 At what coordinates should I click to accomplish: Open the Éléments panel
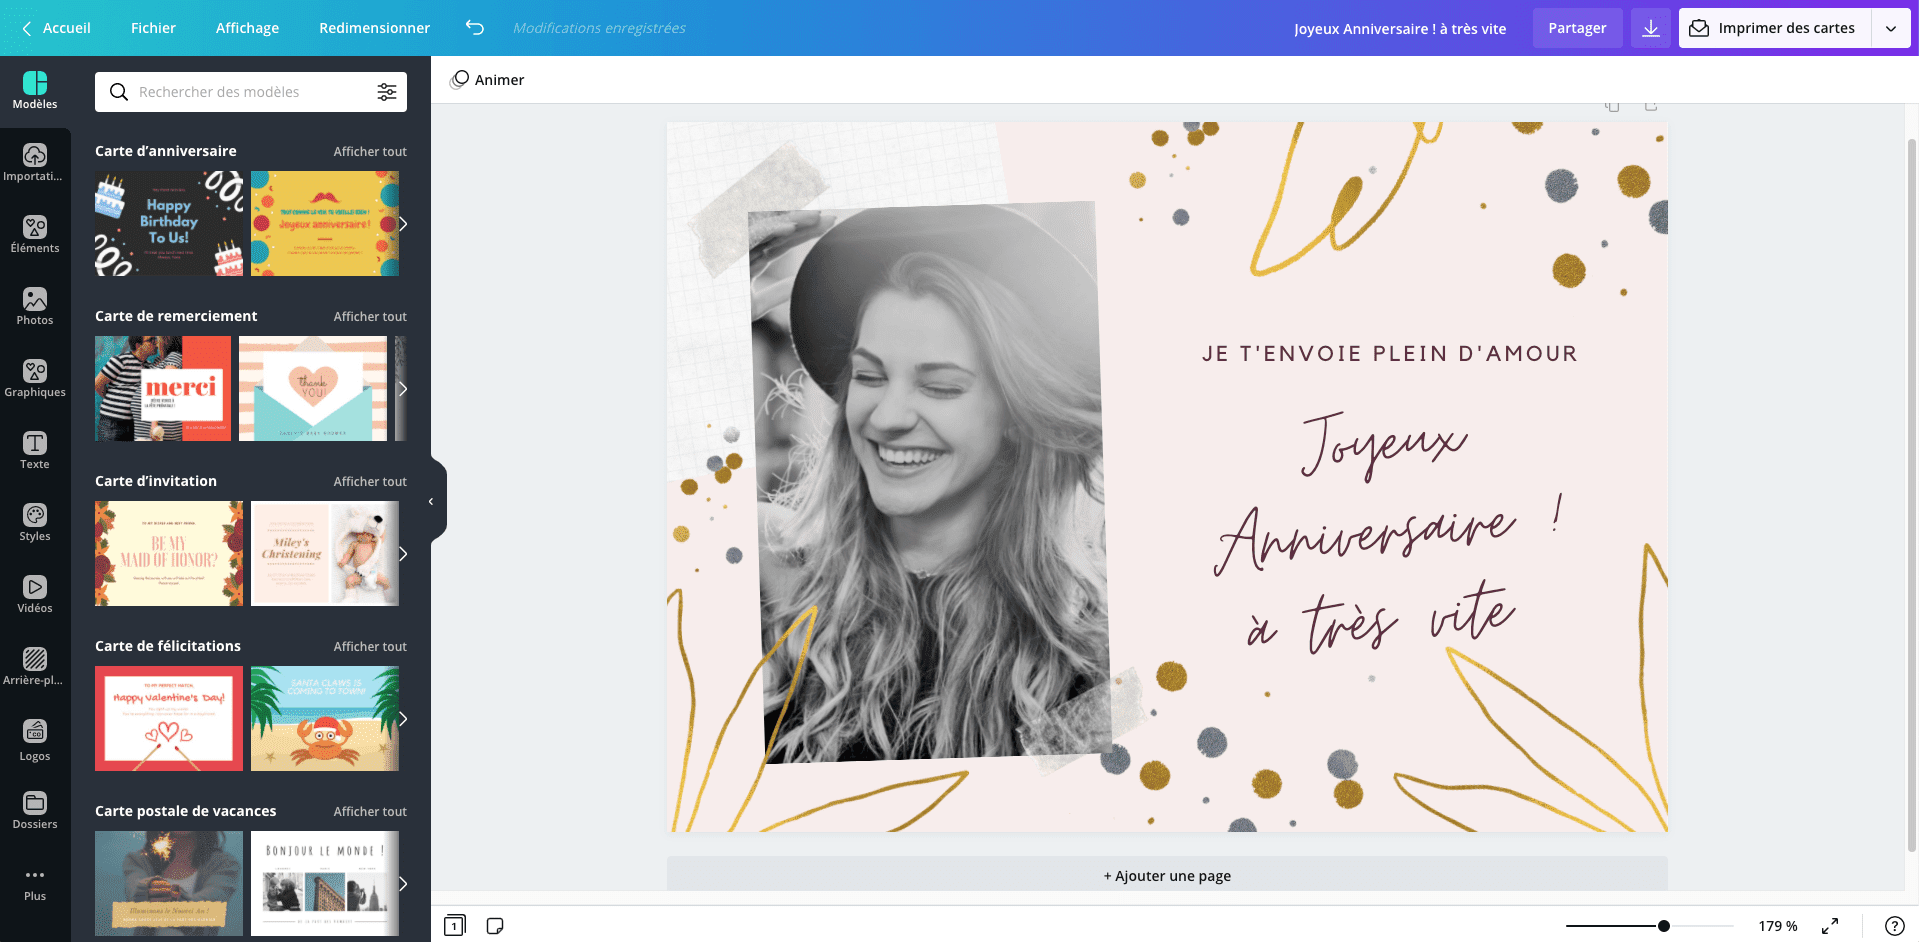(x=35, y=235)
